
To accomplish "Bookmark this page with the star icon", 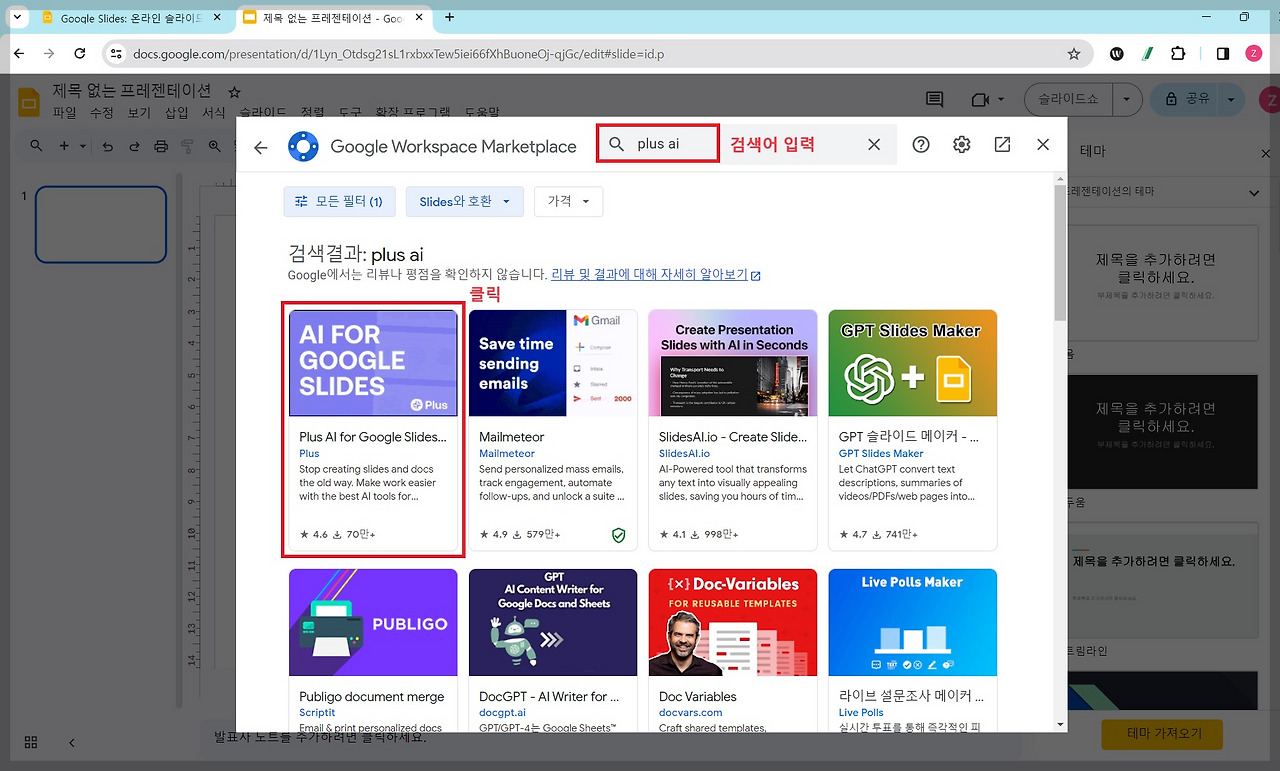I will tap(1074, 54).
